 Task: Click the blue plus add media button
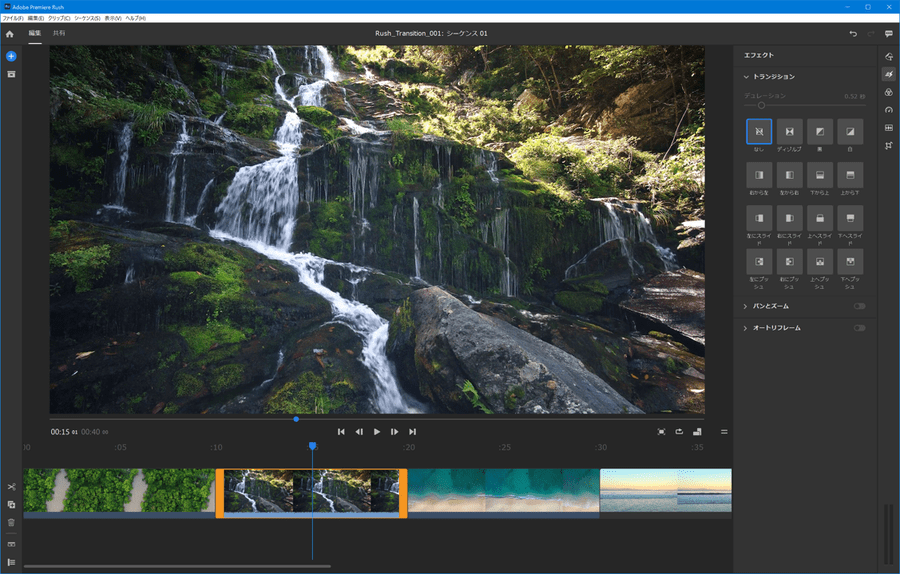tap(11, 56)
